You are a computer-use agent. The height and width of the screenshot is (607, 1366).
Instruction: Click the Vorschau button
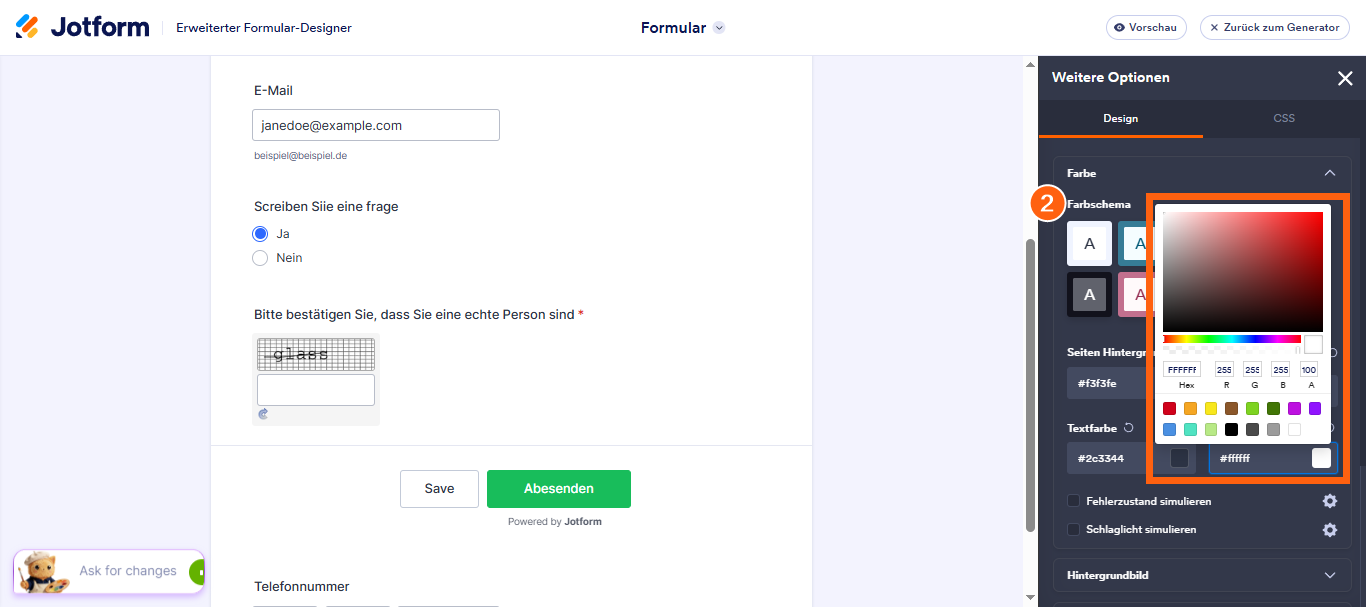point(1146,28)
